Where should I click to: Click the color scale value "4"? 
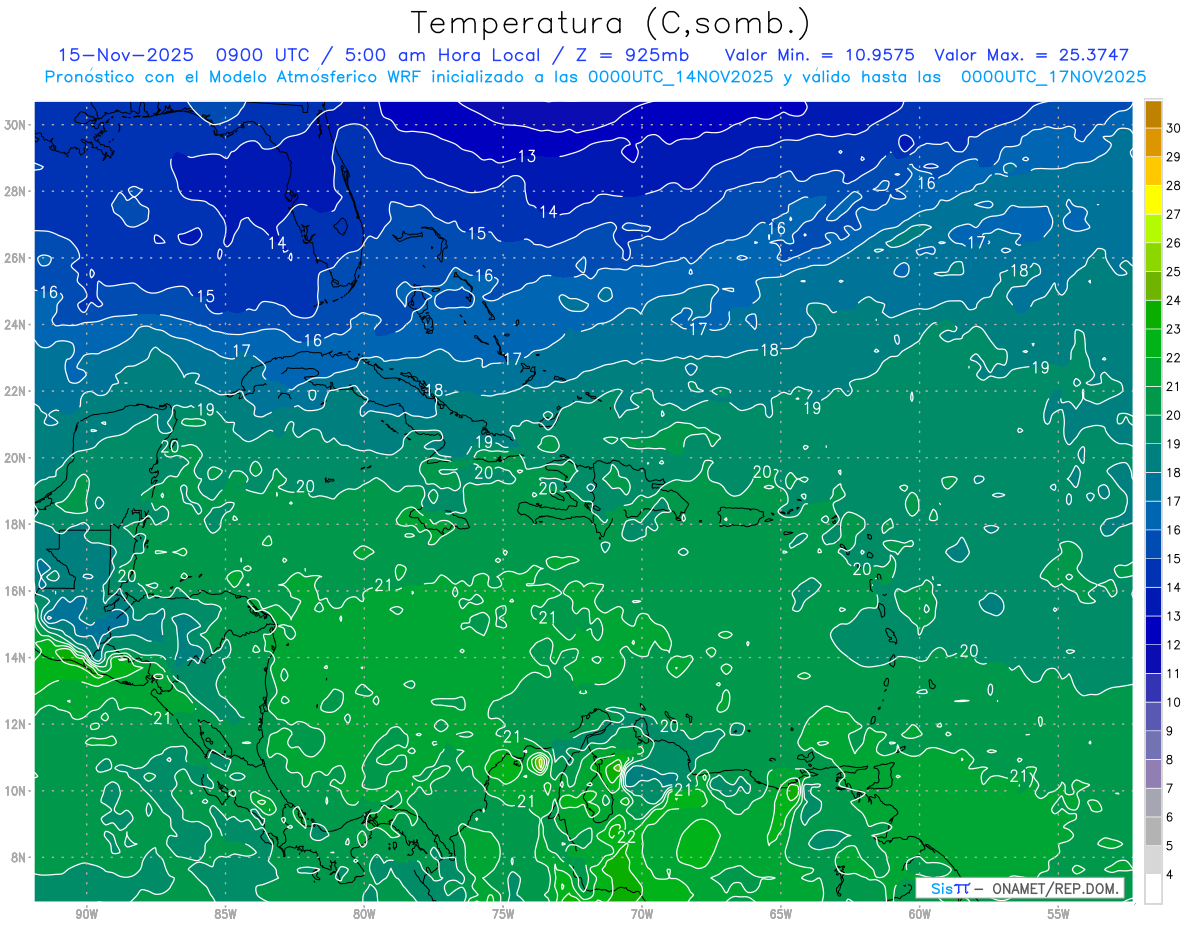point(1170,875)
